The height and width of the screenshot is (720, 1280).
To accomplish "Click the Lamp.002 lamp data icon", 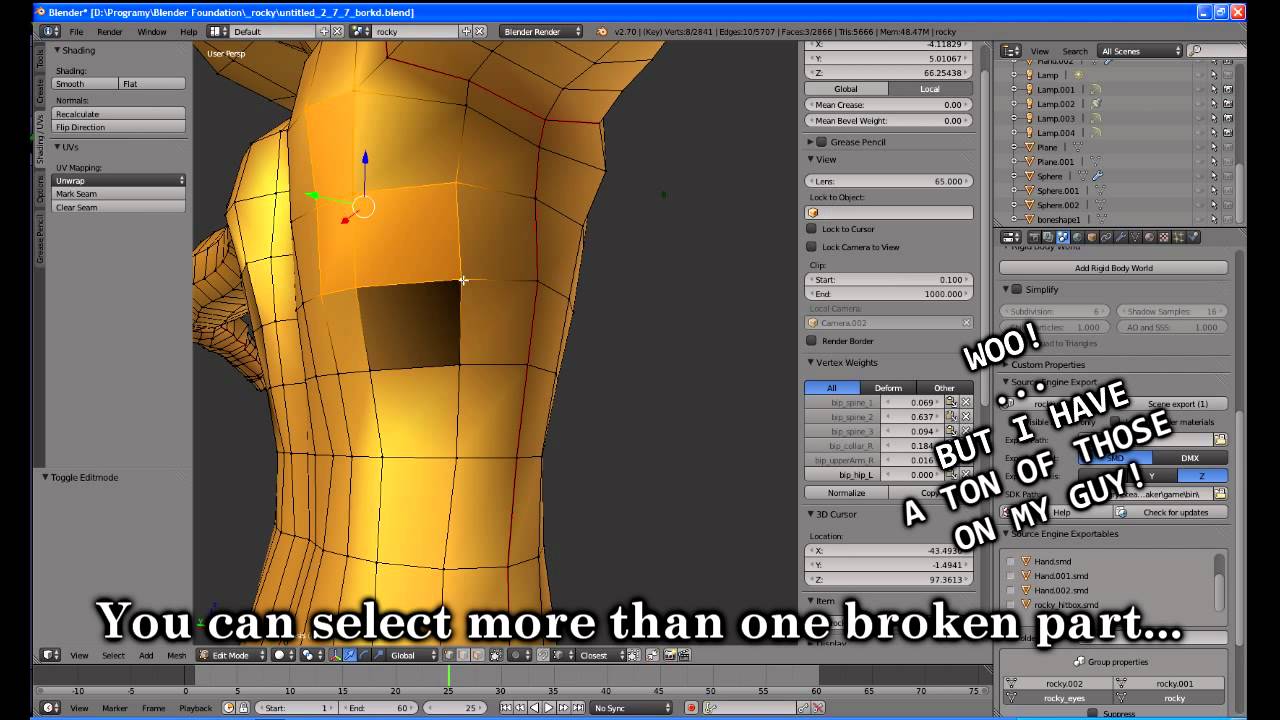I will [x=1096, y=104].
